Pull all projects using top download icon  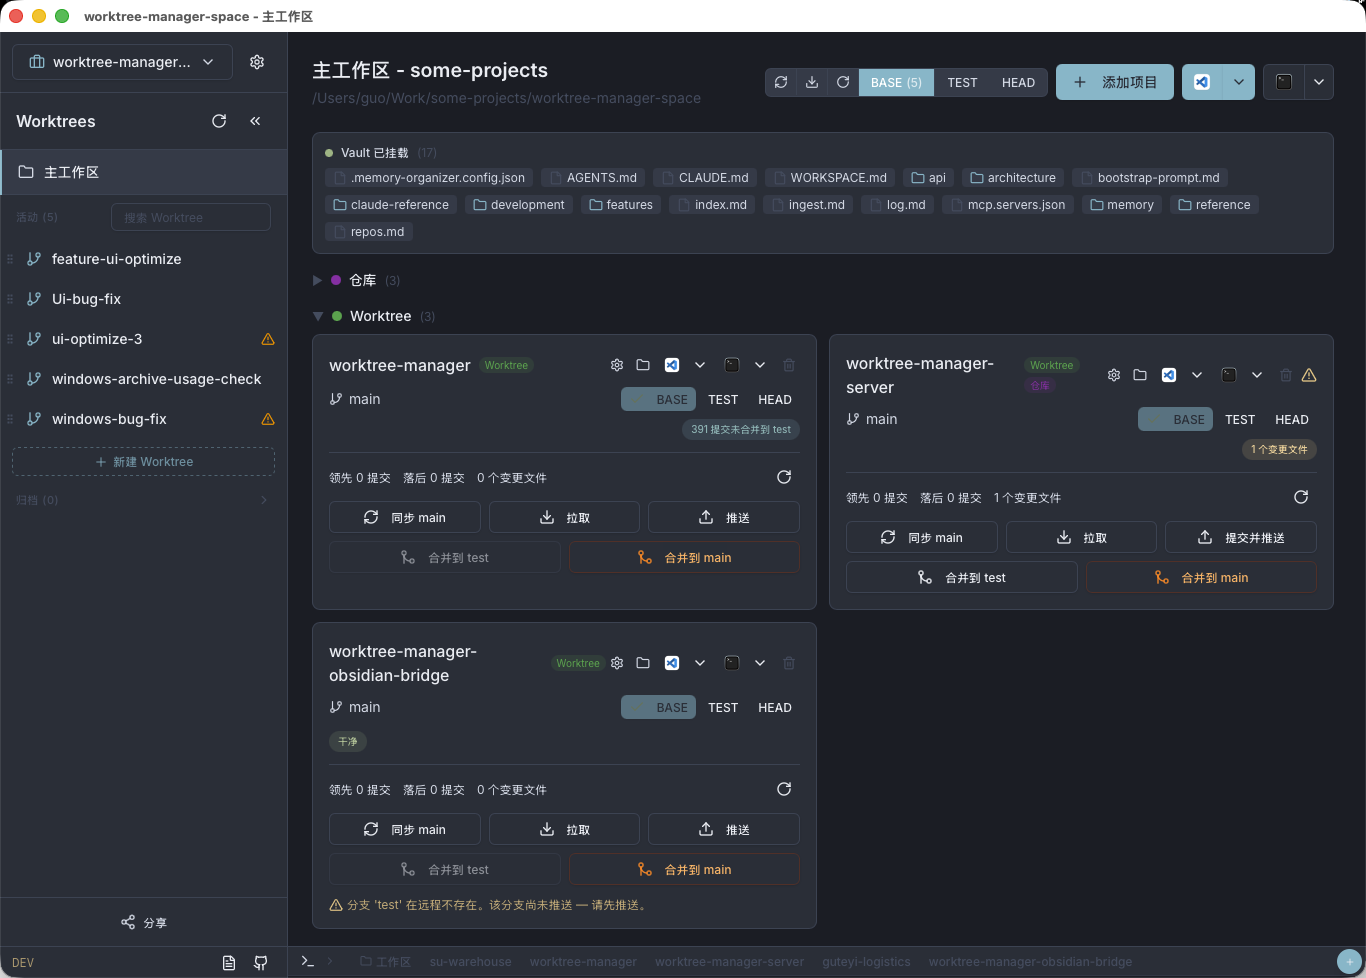[812, 82]
